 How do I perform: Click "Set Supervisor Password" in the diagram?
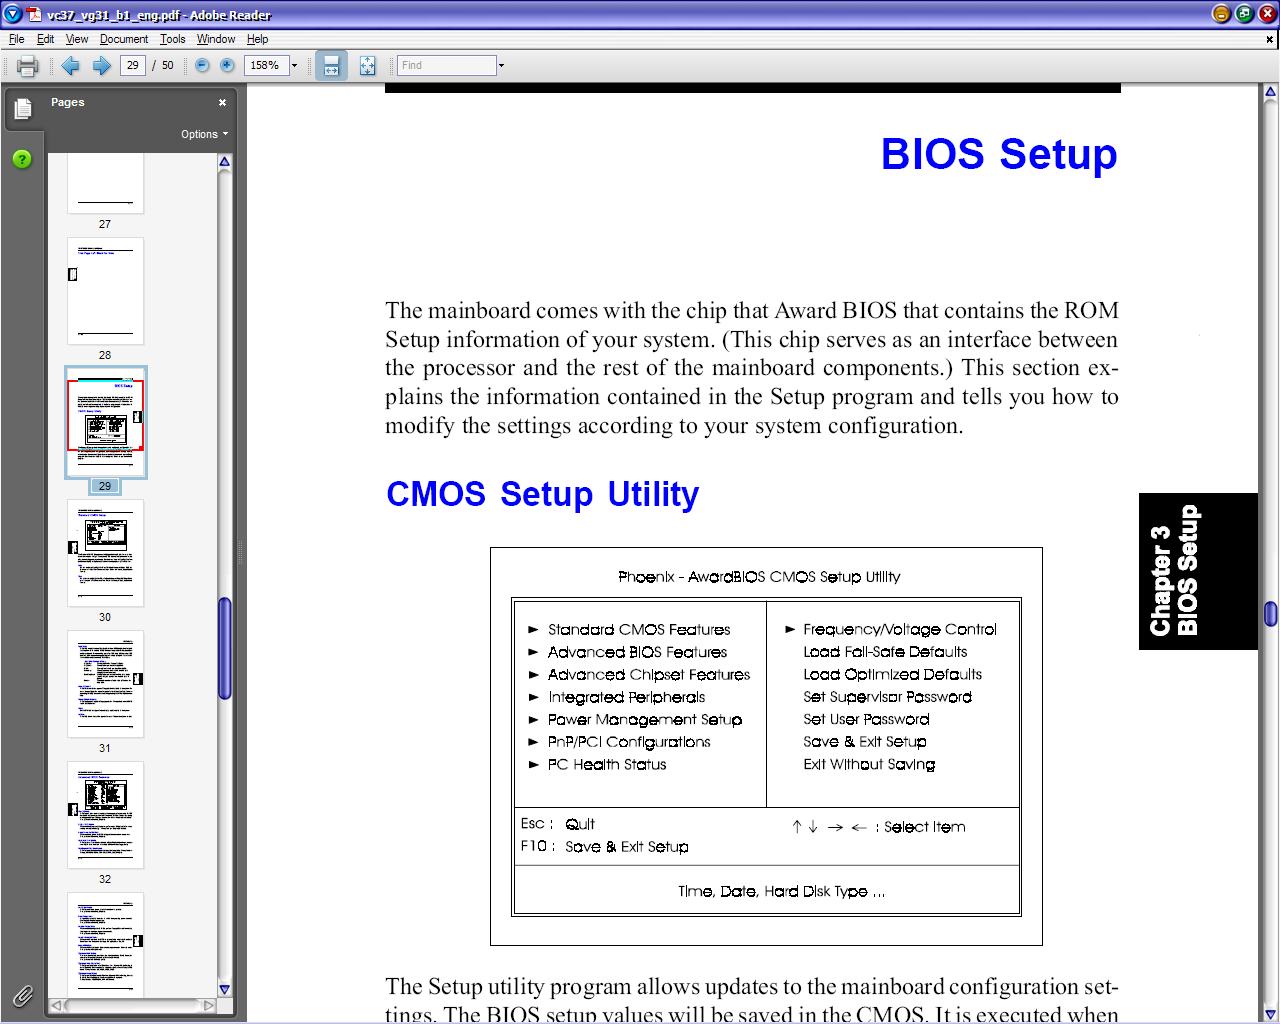coord(887,697)
